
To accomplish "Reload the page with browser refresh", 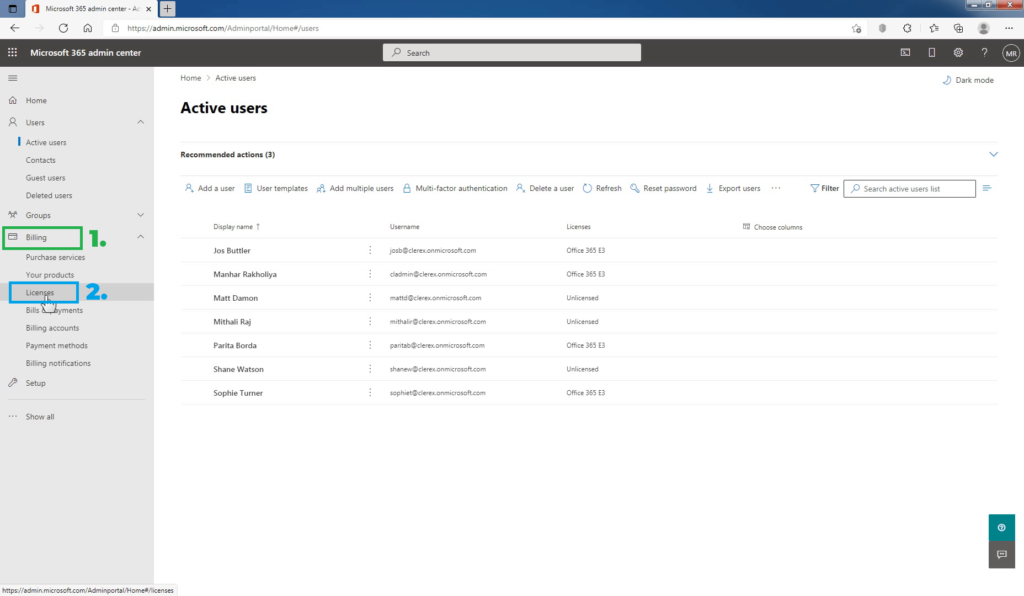I will coord(63,28).
